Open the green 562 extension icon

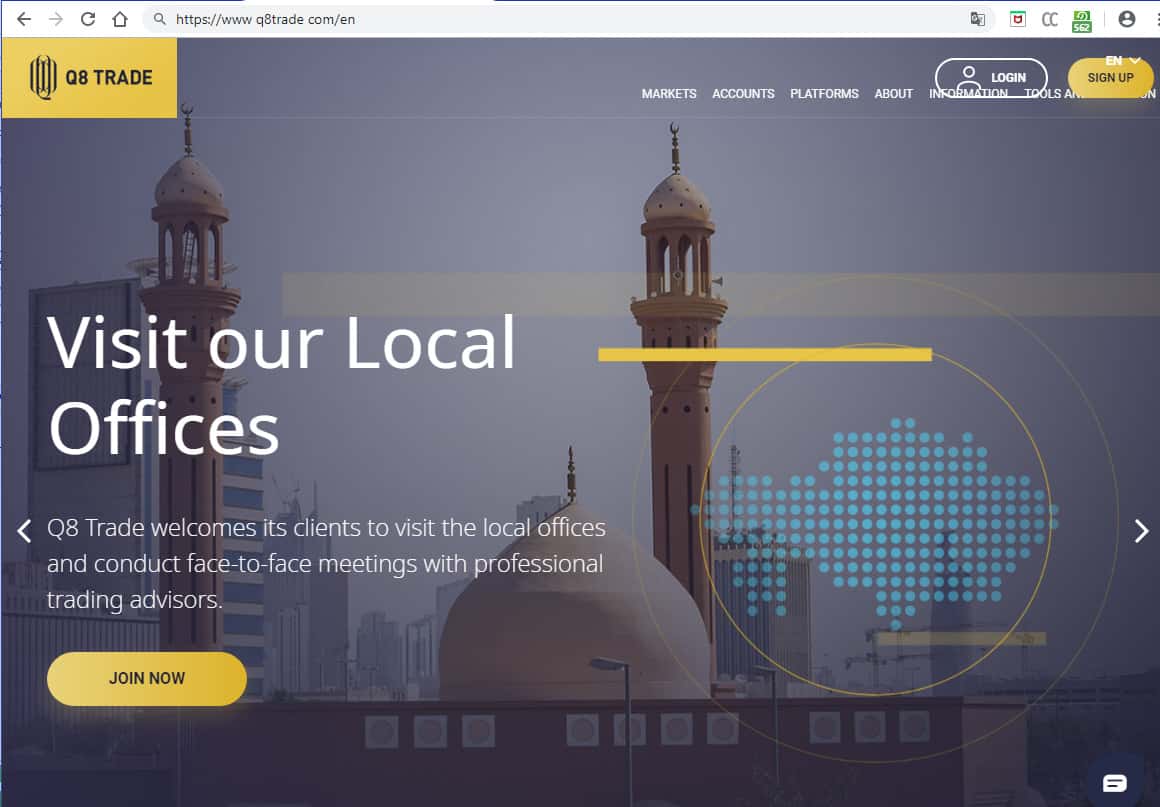(x=1082, y=21)
